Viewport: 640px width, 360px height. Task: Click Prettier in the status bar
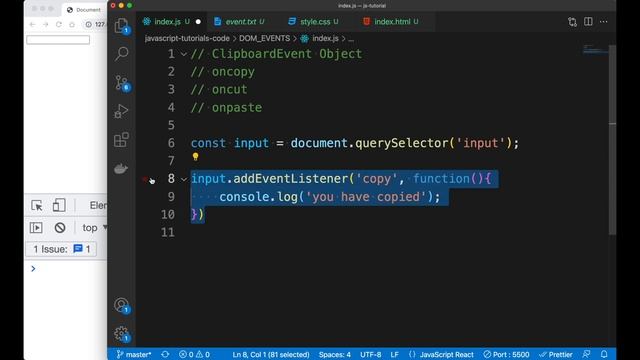(556, 354)
